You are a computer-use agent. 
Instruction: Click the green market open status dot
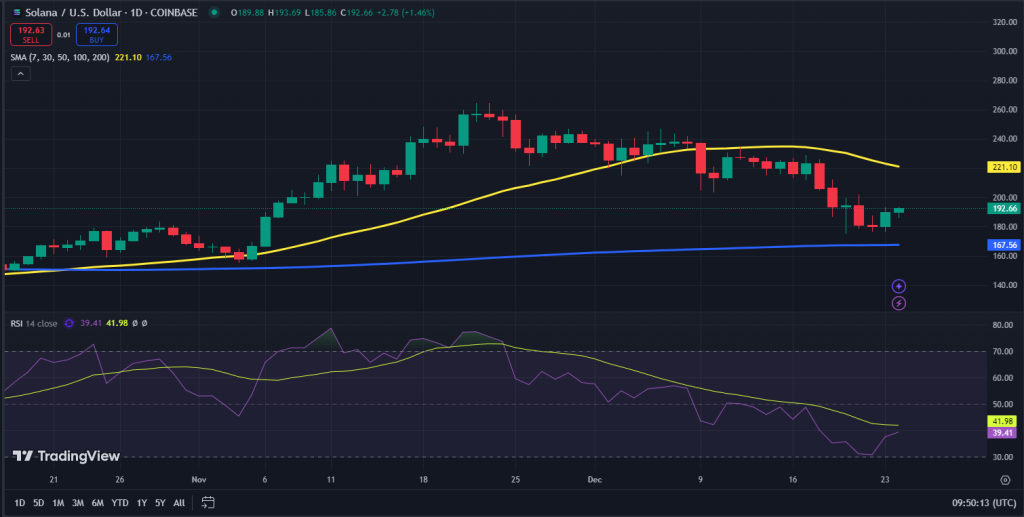[214, 12]
